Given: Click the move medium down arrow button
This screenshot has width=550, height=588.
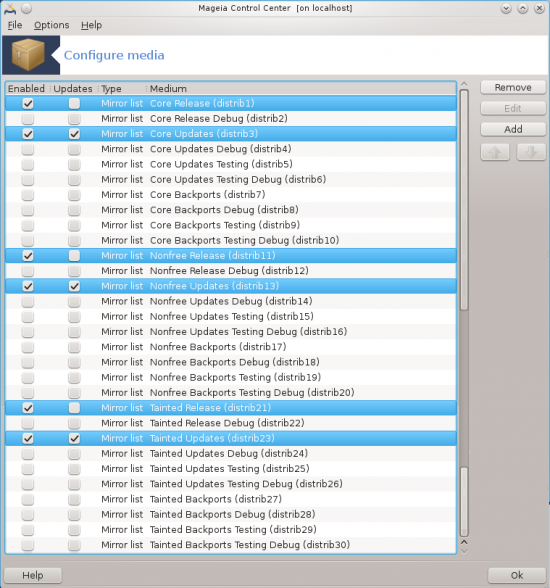Looking at the screenshot, I should click(x=531, y=152).
